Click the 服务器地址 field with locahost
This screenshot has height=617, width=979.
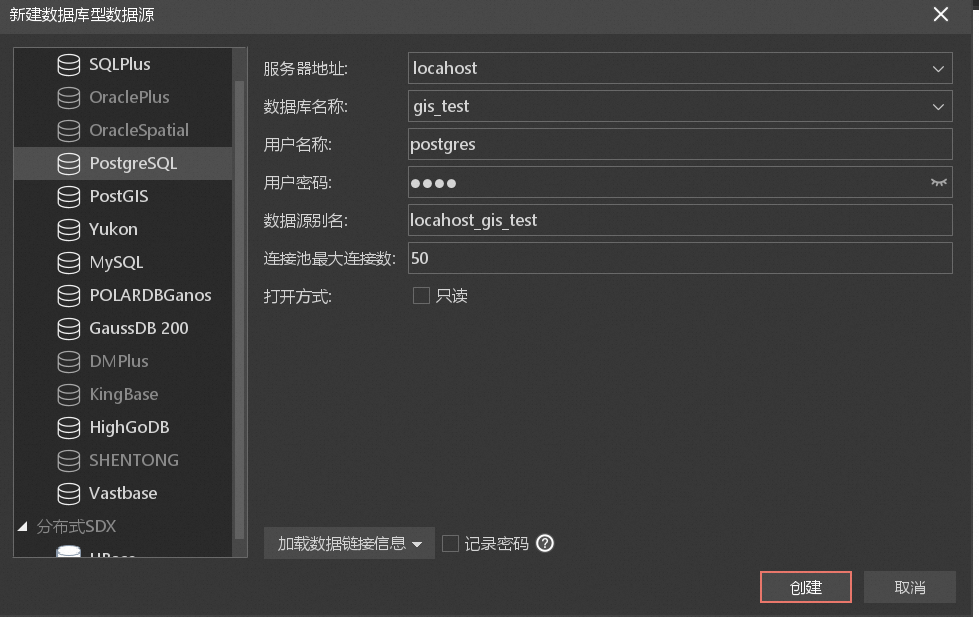tap(680, 68)
